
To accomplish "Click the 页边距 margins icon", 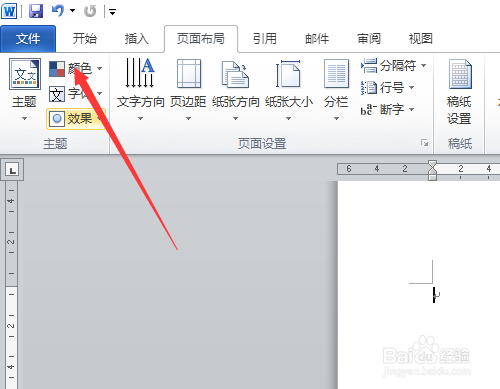I will (189, 73).
